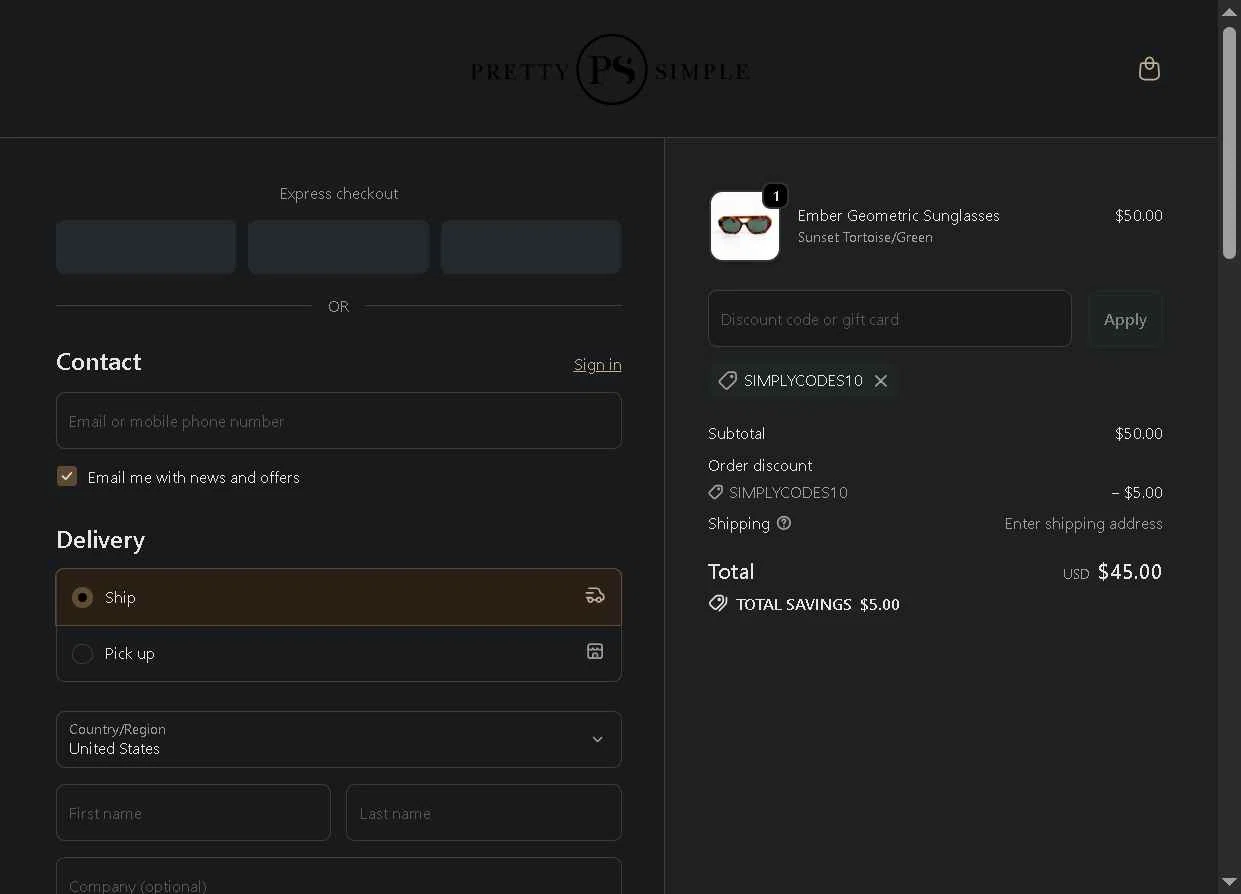The height and width of the screenshot is (894, 1241).
Task: Click the page scrollbar up arrow
Action: [x=1229, y=12]
